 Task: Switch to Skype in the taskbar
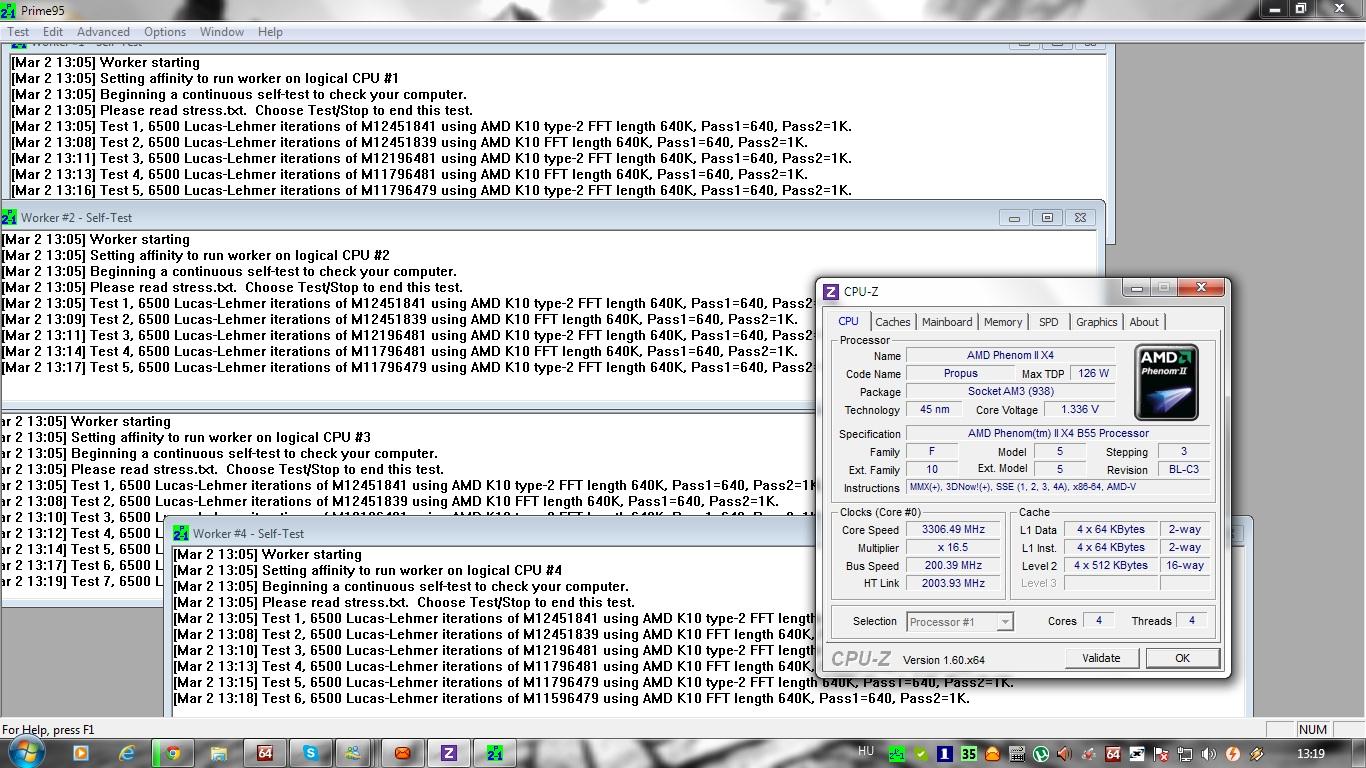pos(311,753)
